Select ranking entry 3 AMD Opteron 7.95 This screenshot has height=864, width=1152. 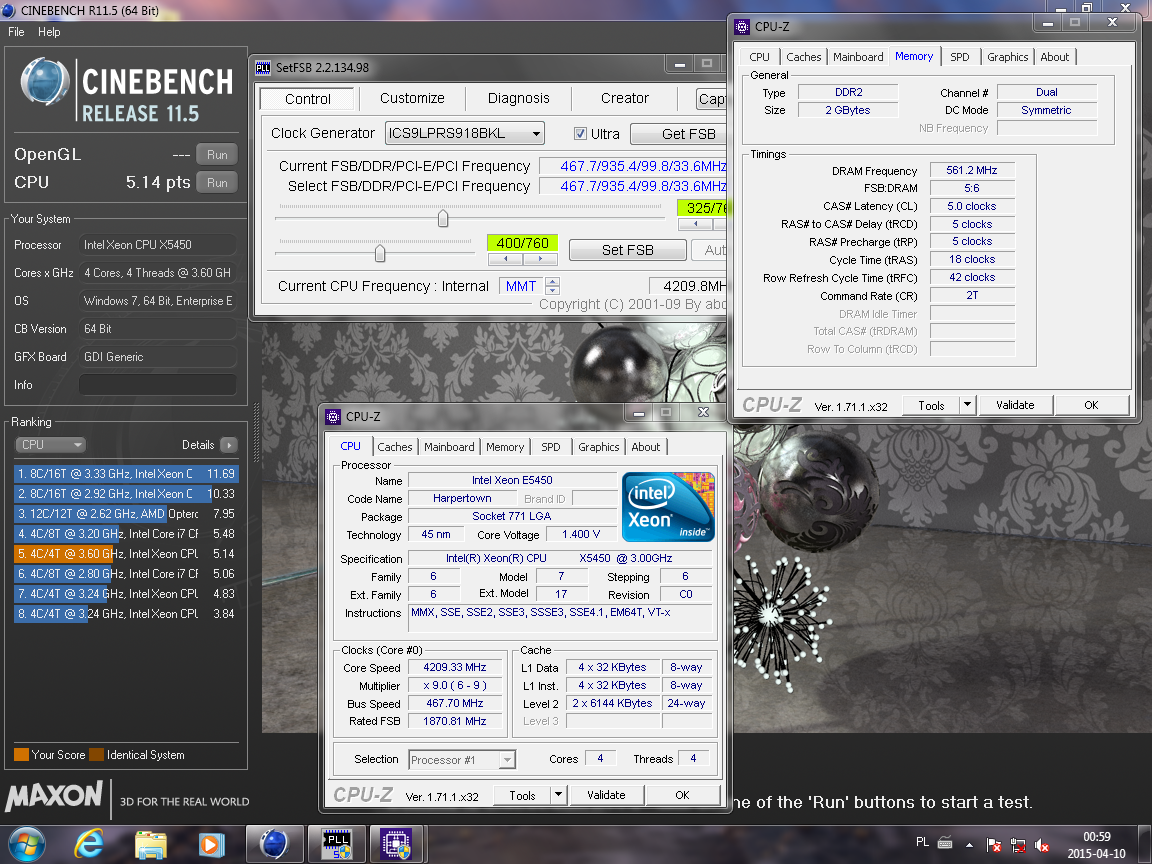click(126, 514)
